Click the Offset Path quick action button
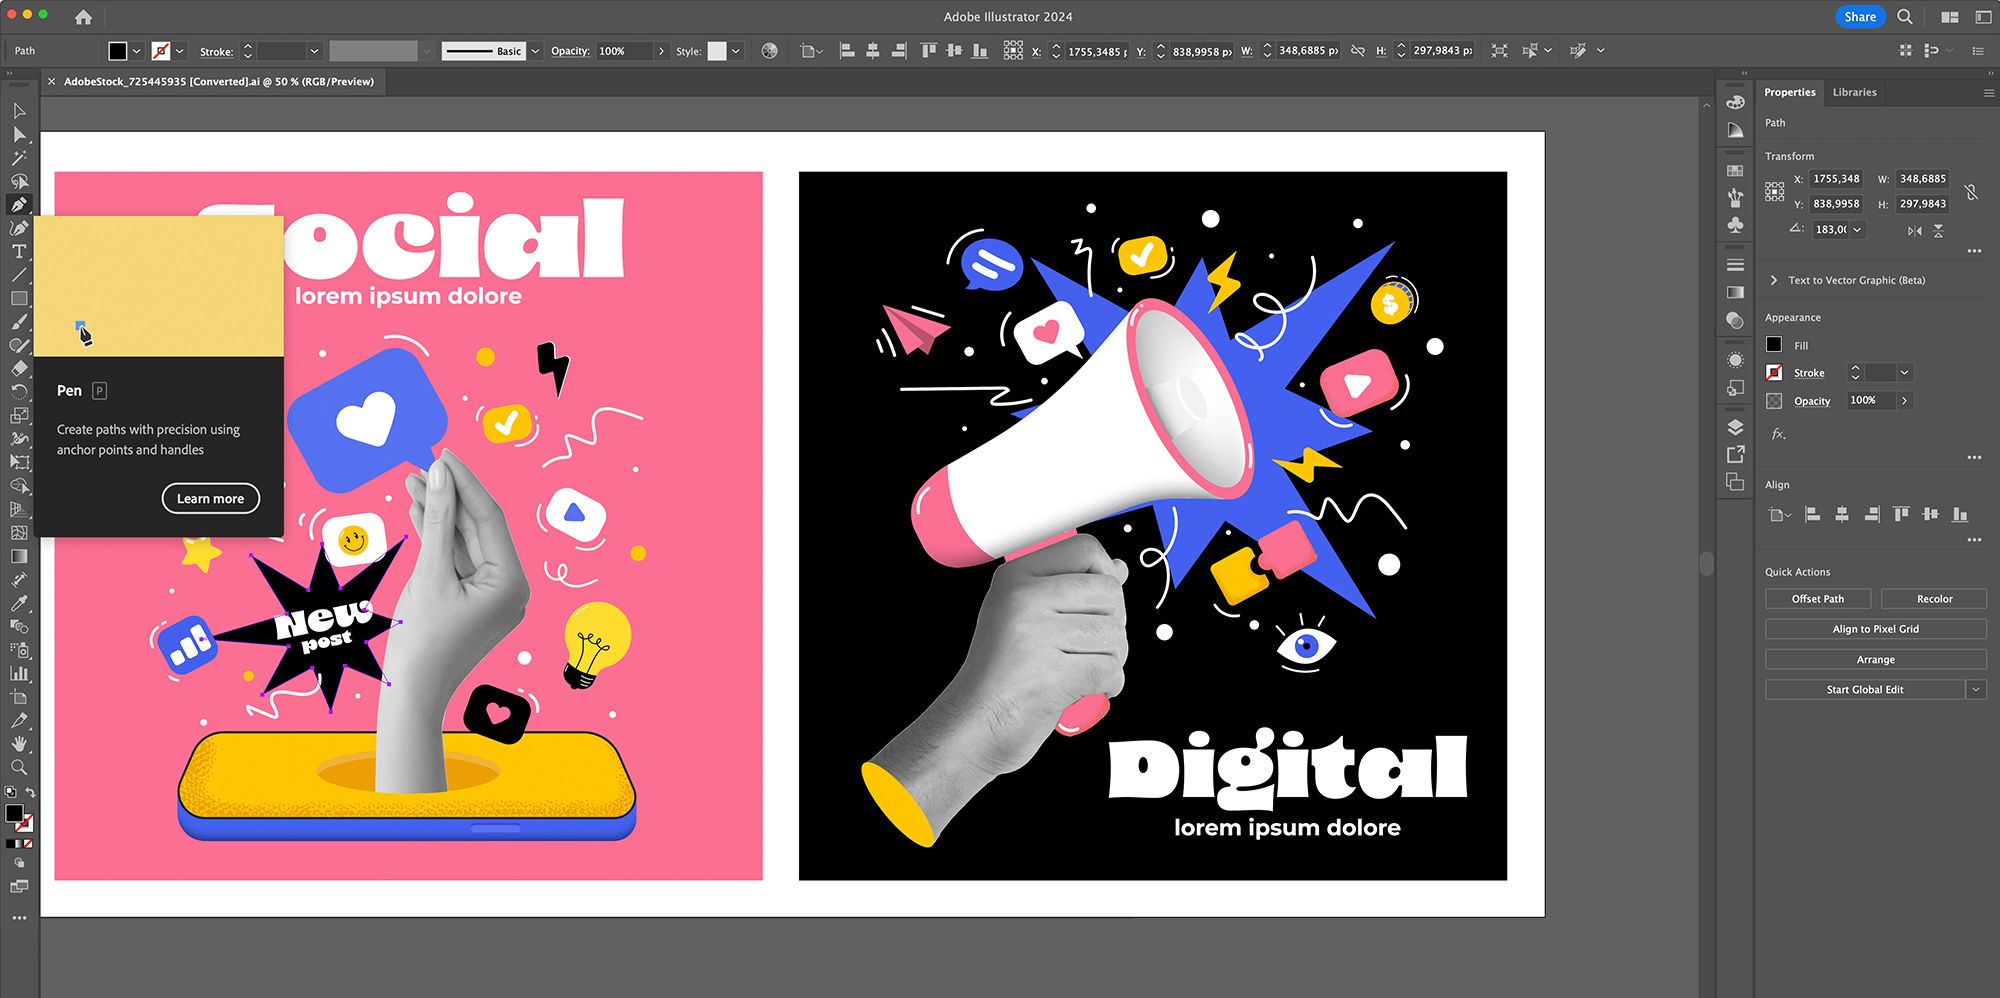This screenshot has height=998, width=2000. click(x=1817, y=599)
